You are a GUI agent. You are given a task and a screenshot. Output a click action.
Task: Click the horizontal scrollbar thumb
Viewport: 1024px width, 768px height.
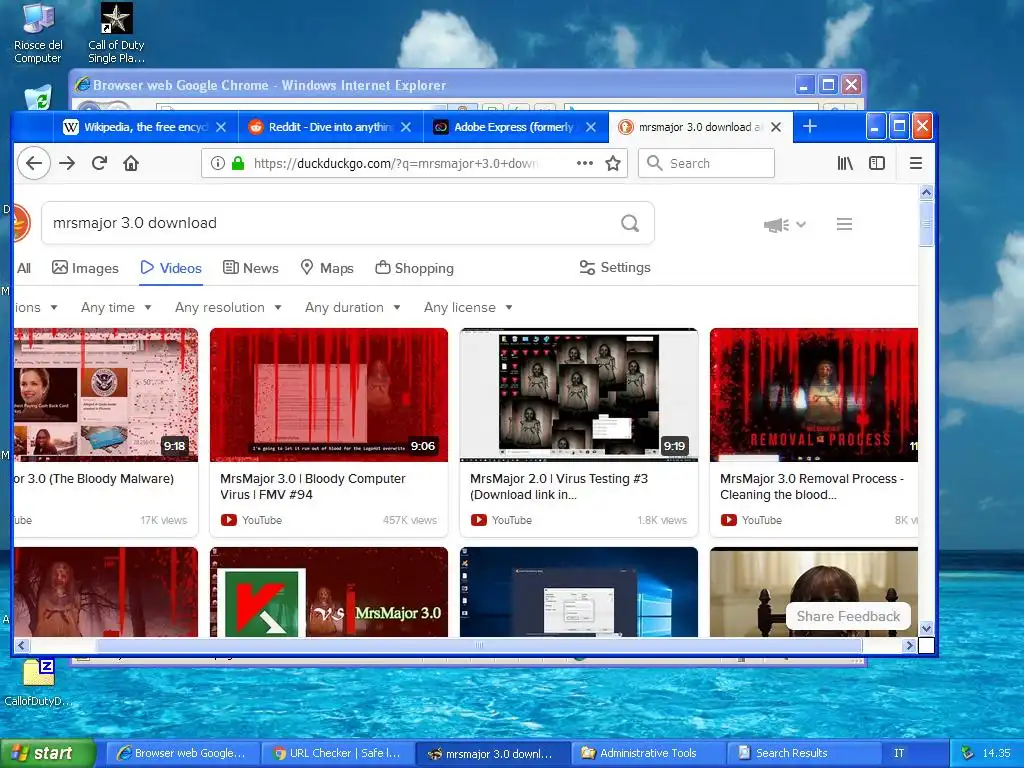[479, 646]
